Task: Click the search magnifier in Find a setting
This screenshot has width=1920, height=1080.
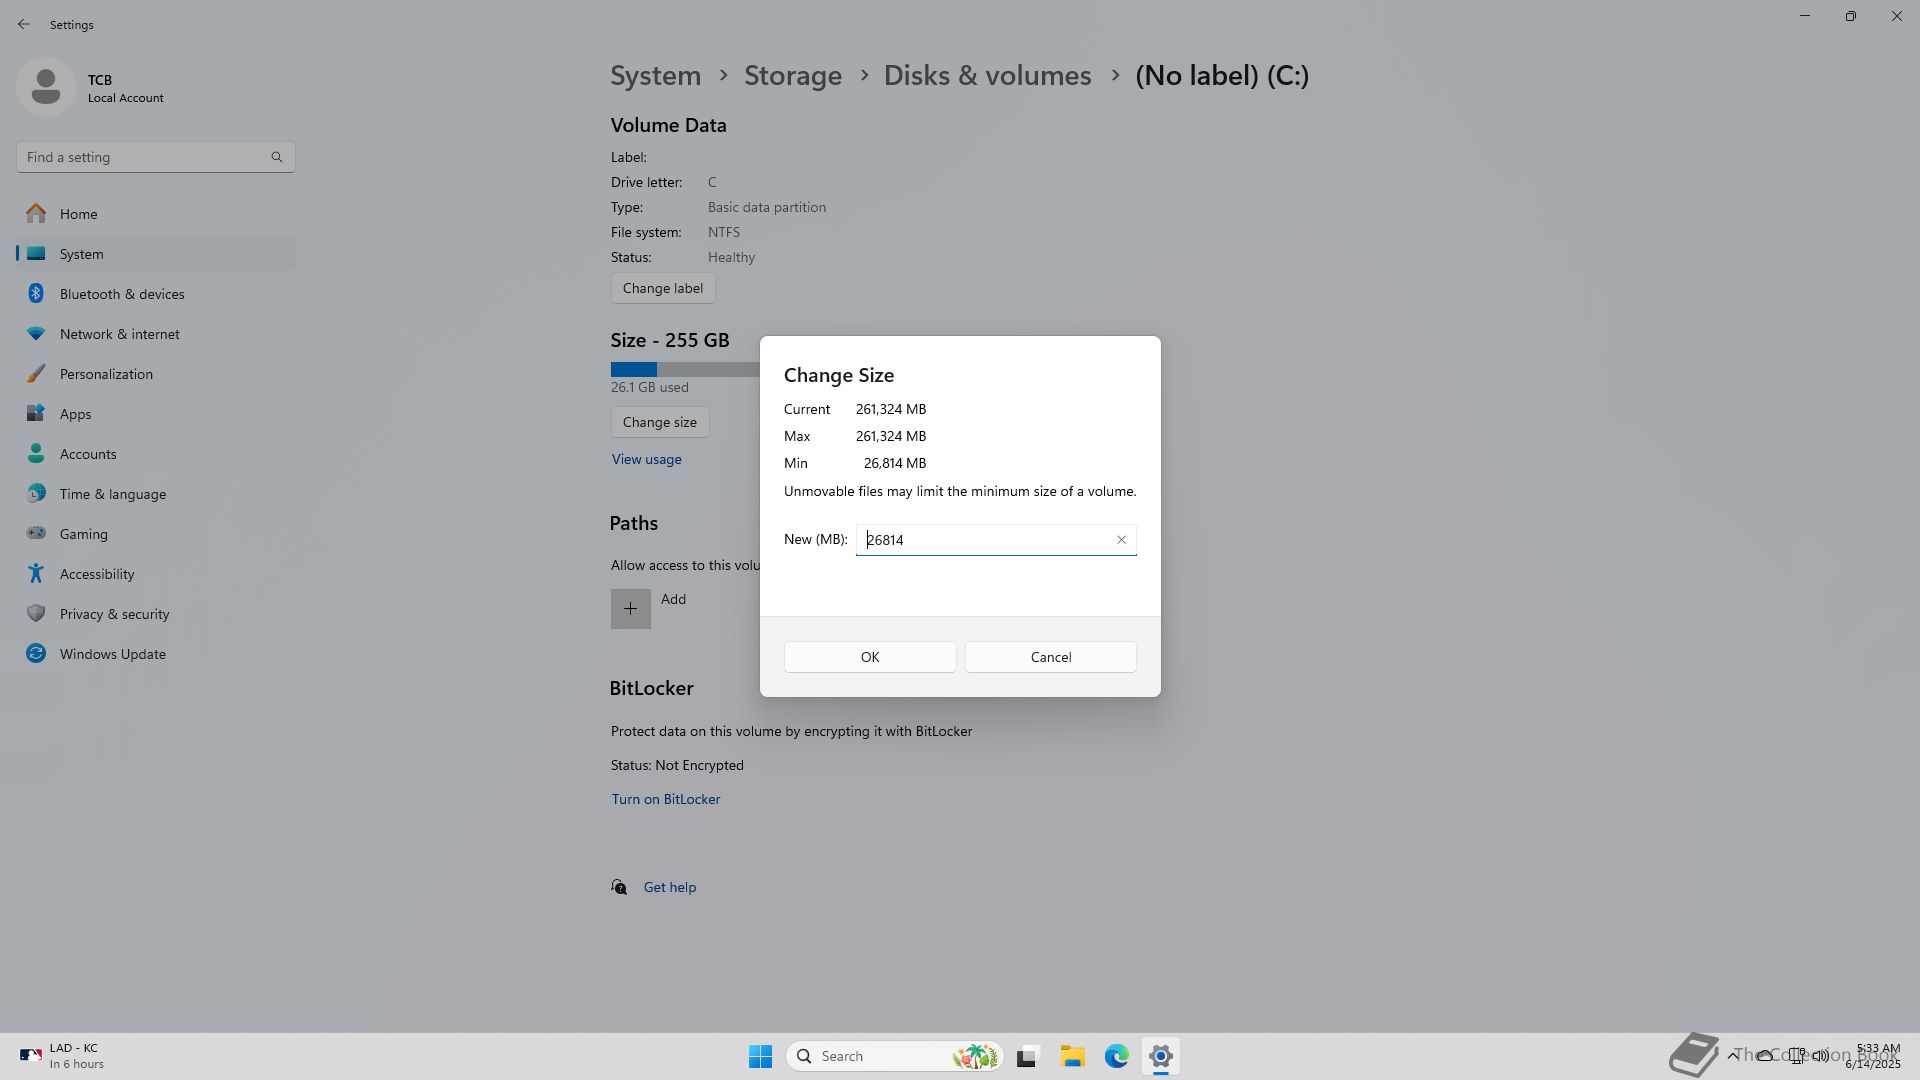Action: (x=277, y=157)
